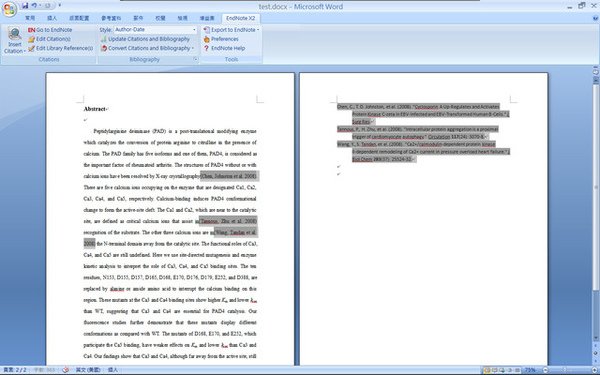Click the Chen, Johnston et al. 2008 citation
Viewport: 600px width, 375px height.
click(x=229, y=176)
